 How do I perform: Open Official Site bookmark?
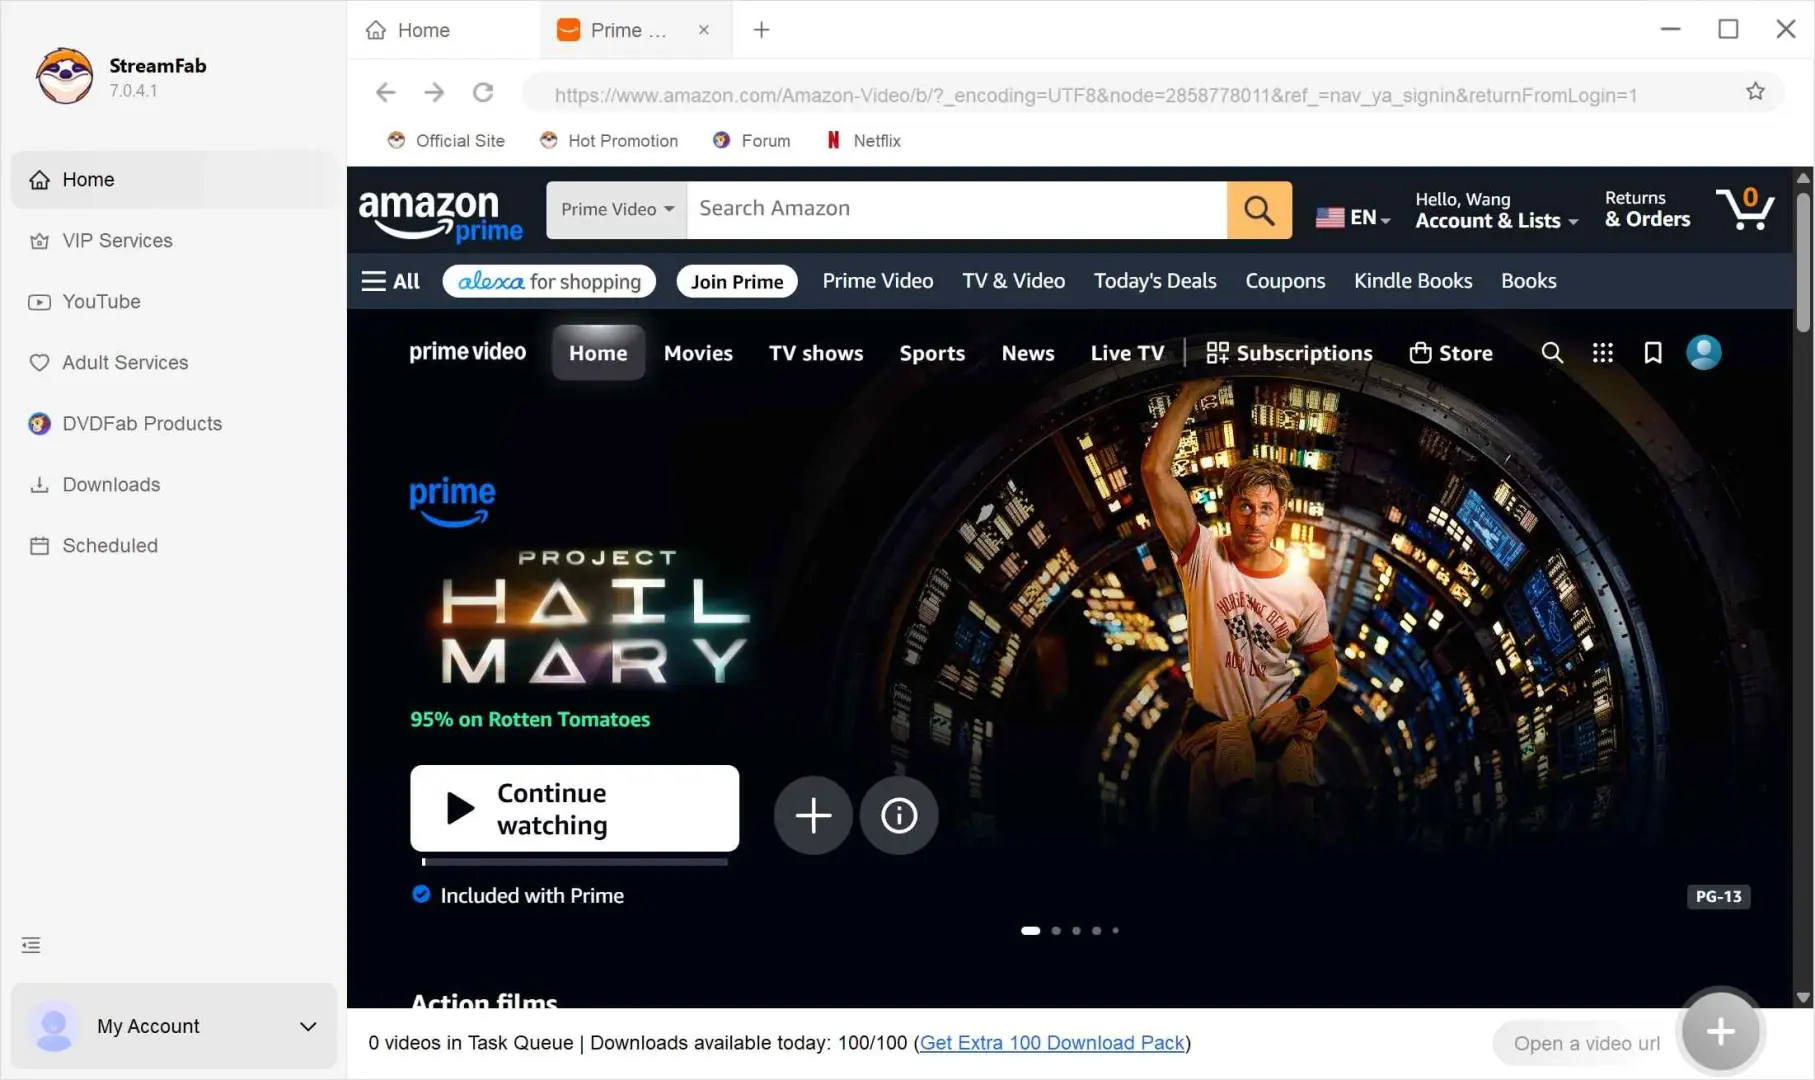[x=446, y=141]
